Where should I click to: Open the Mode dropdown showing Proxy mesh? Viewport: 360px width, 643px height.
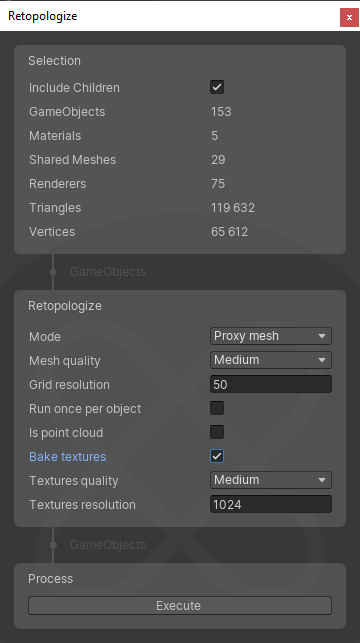(271, 336)
